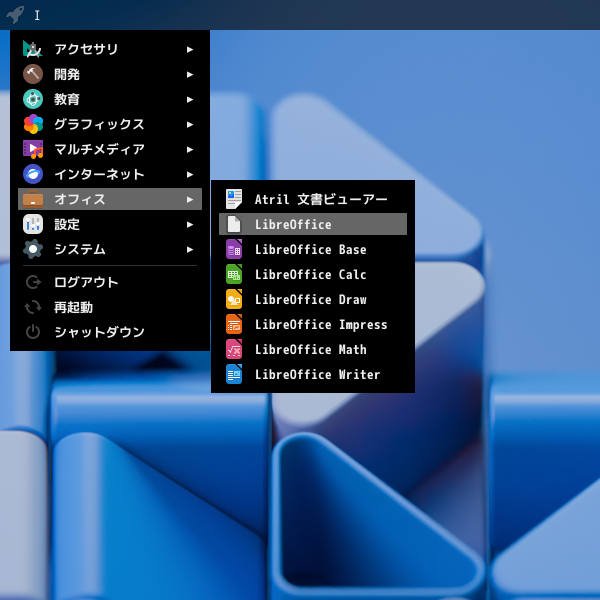This screenshot has height=600, width=600.
Task: Click the アクセサリ category icon
Action: click(x=33, y=49)
